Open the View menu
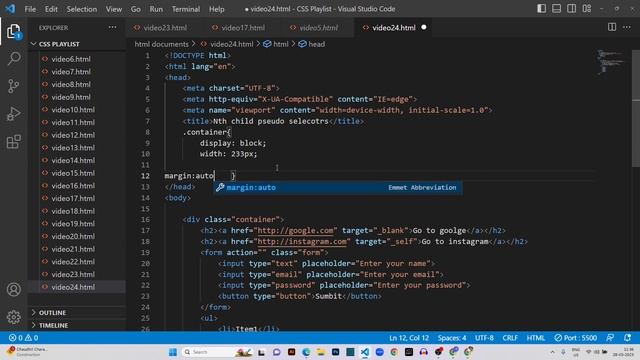The image size is (640, 360). [114, 9]
